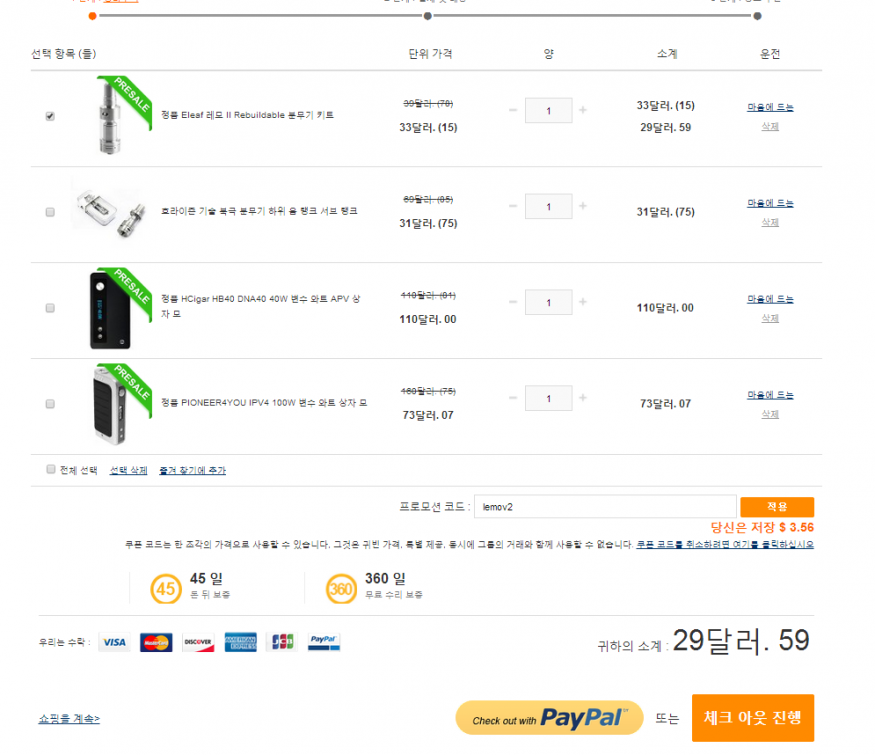Click the American Express card icon
This screenshot has height=755, width=875.
point(240,642)
